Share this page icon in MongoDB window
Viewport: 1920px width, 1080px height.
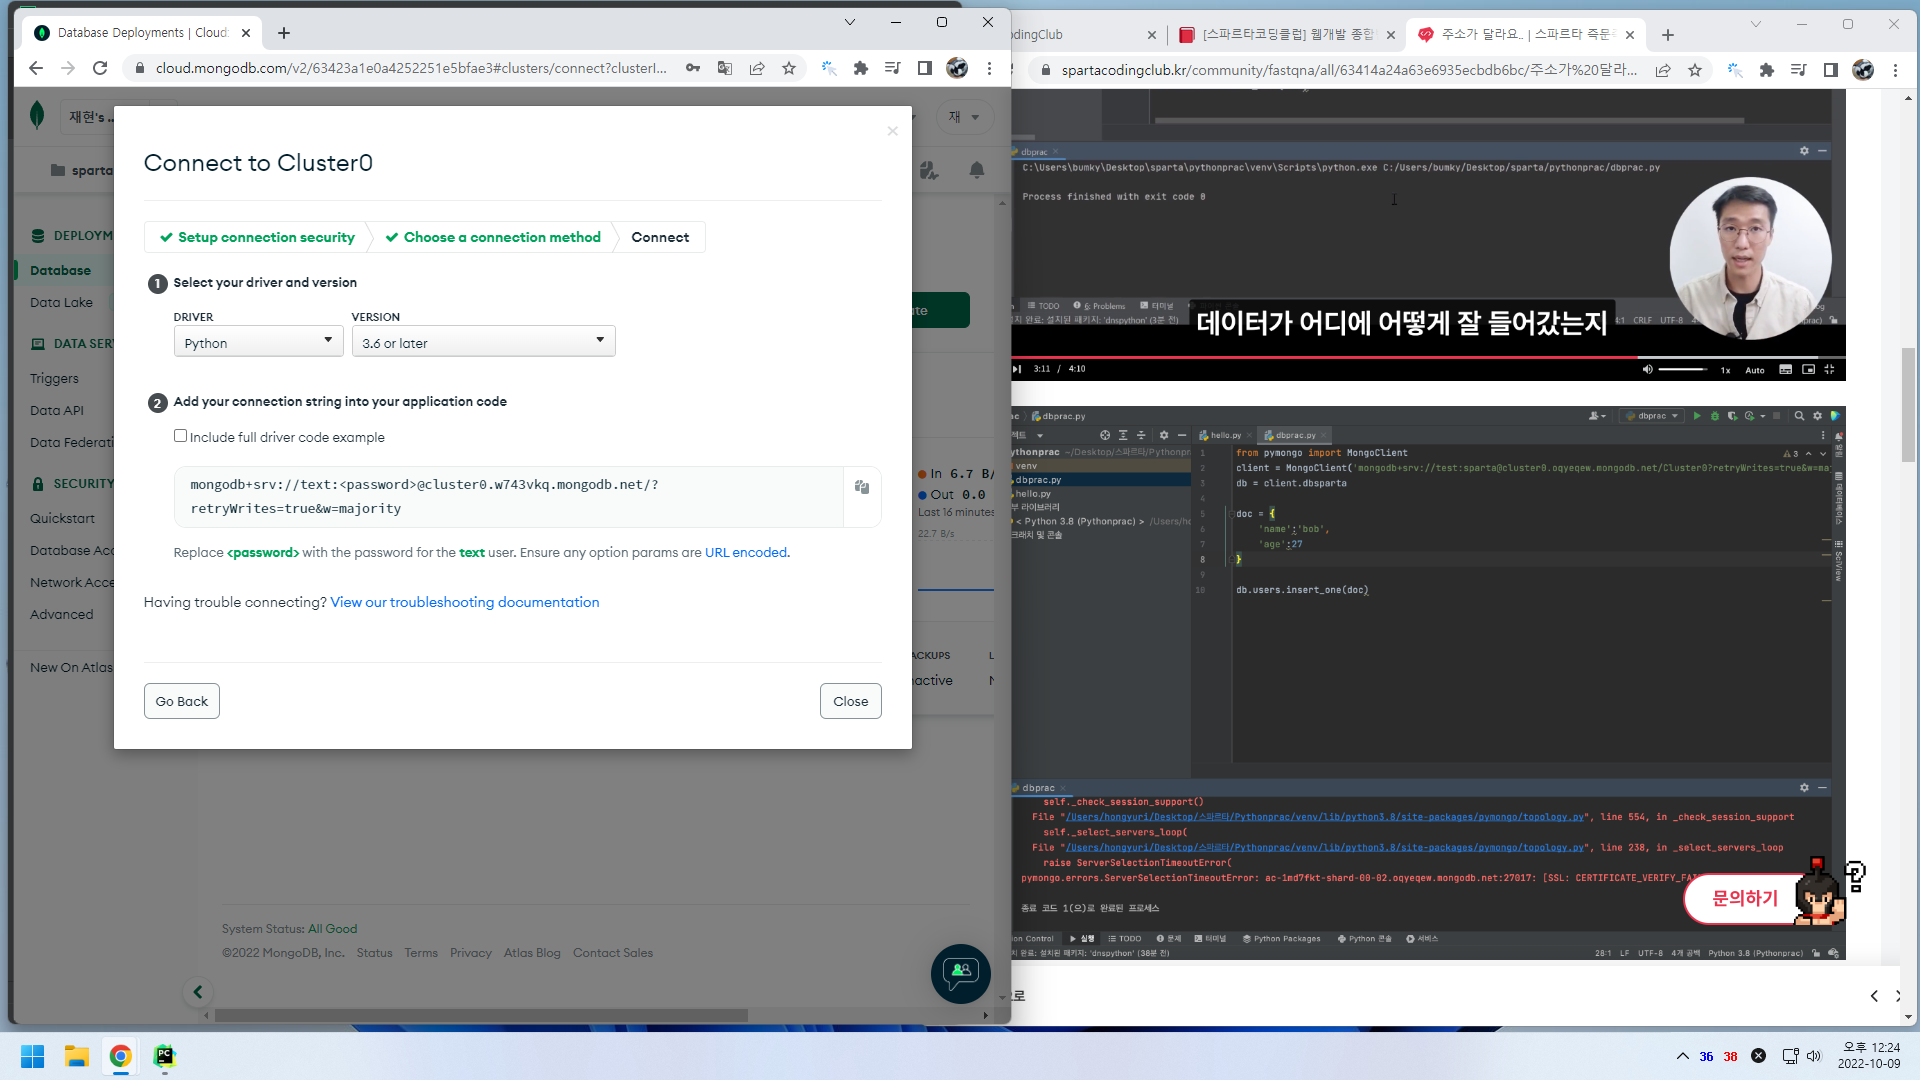click(x=757, y=68)
